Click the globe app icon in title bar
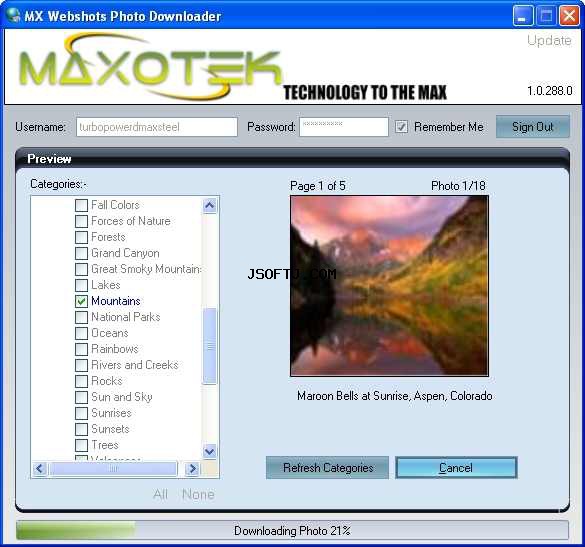Image resolution: width=585 pixels, height=547 pixels. [13, 15]
